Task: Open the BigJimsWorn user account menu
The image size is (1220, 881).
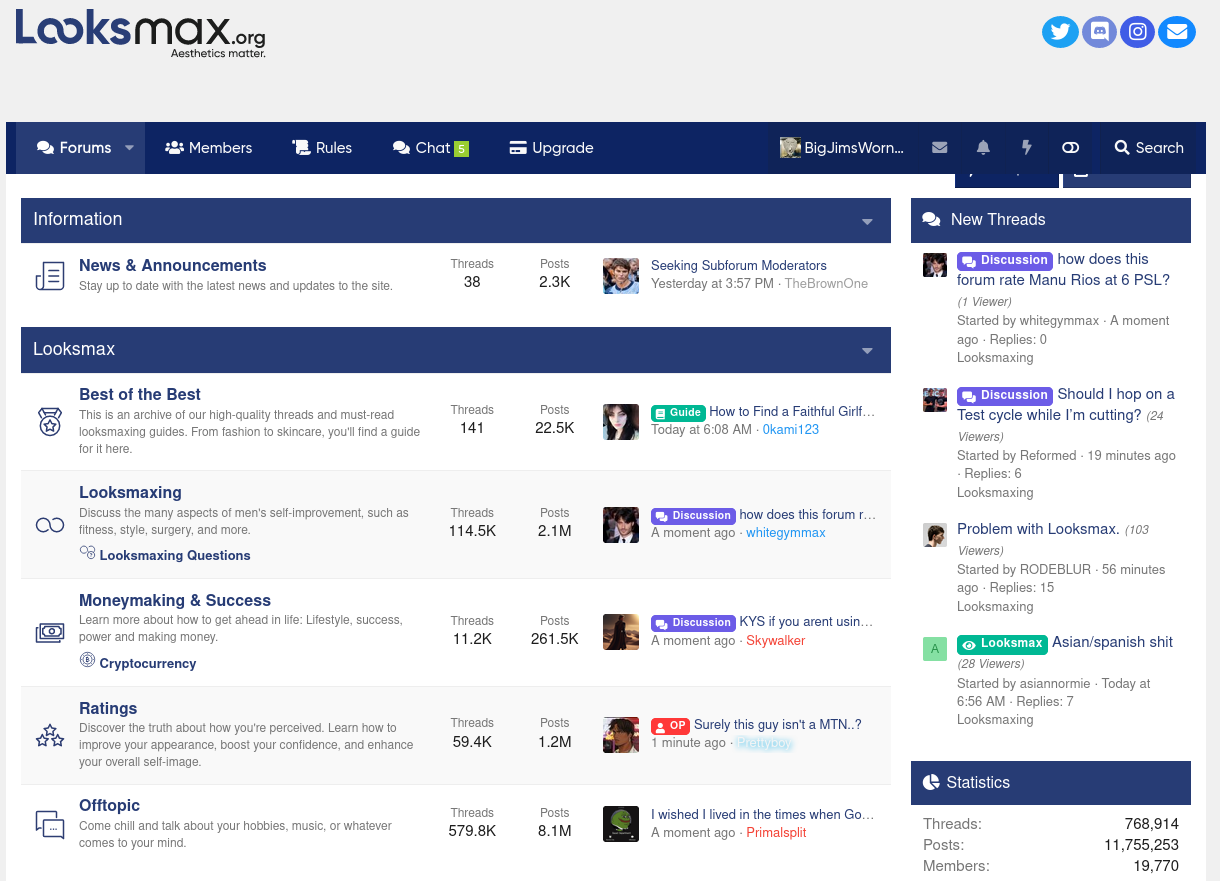Action: pyautogui.click(x=842, y=148)
